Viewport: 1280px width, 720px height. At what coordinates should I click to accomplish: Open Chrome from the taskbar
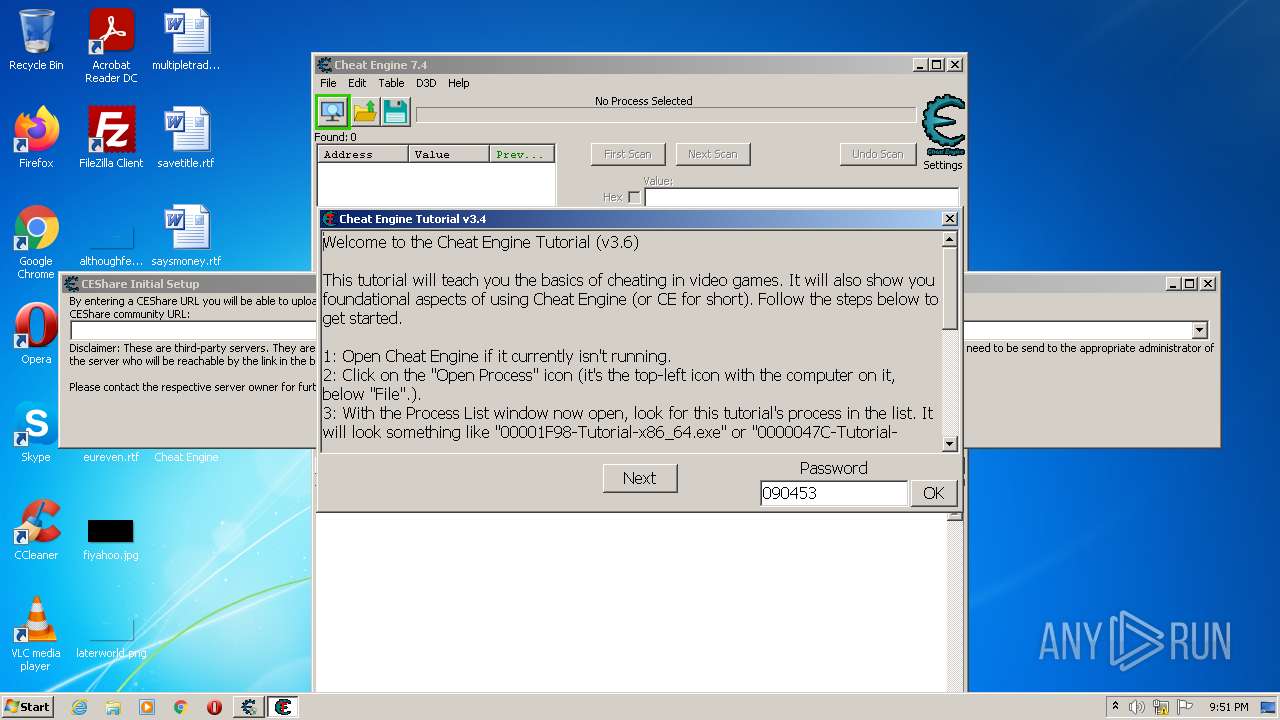[x=181, y=707]
